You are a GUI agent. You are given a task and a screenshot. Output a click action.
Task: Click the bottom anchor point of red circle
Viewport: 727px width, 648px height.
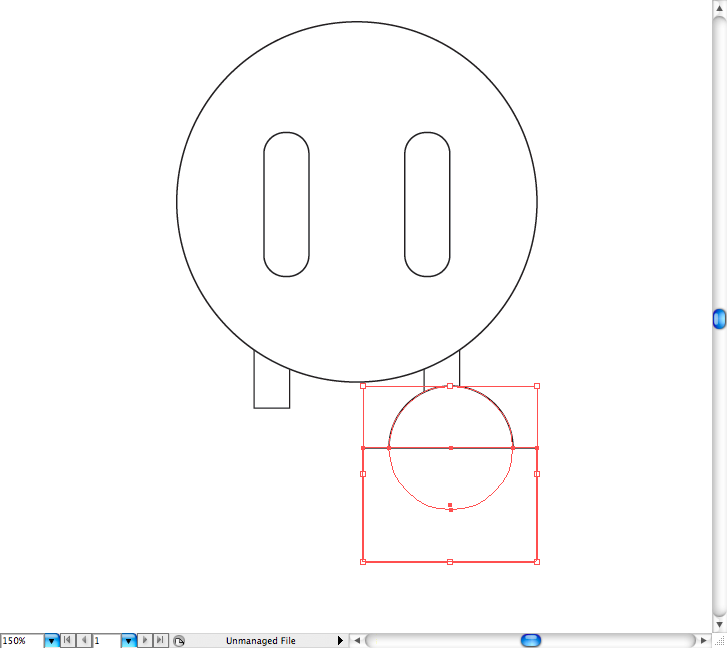451,510
